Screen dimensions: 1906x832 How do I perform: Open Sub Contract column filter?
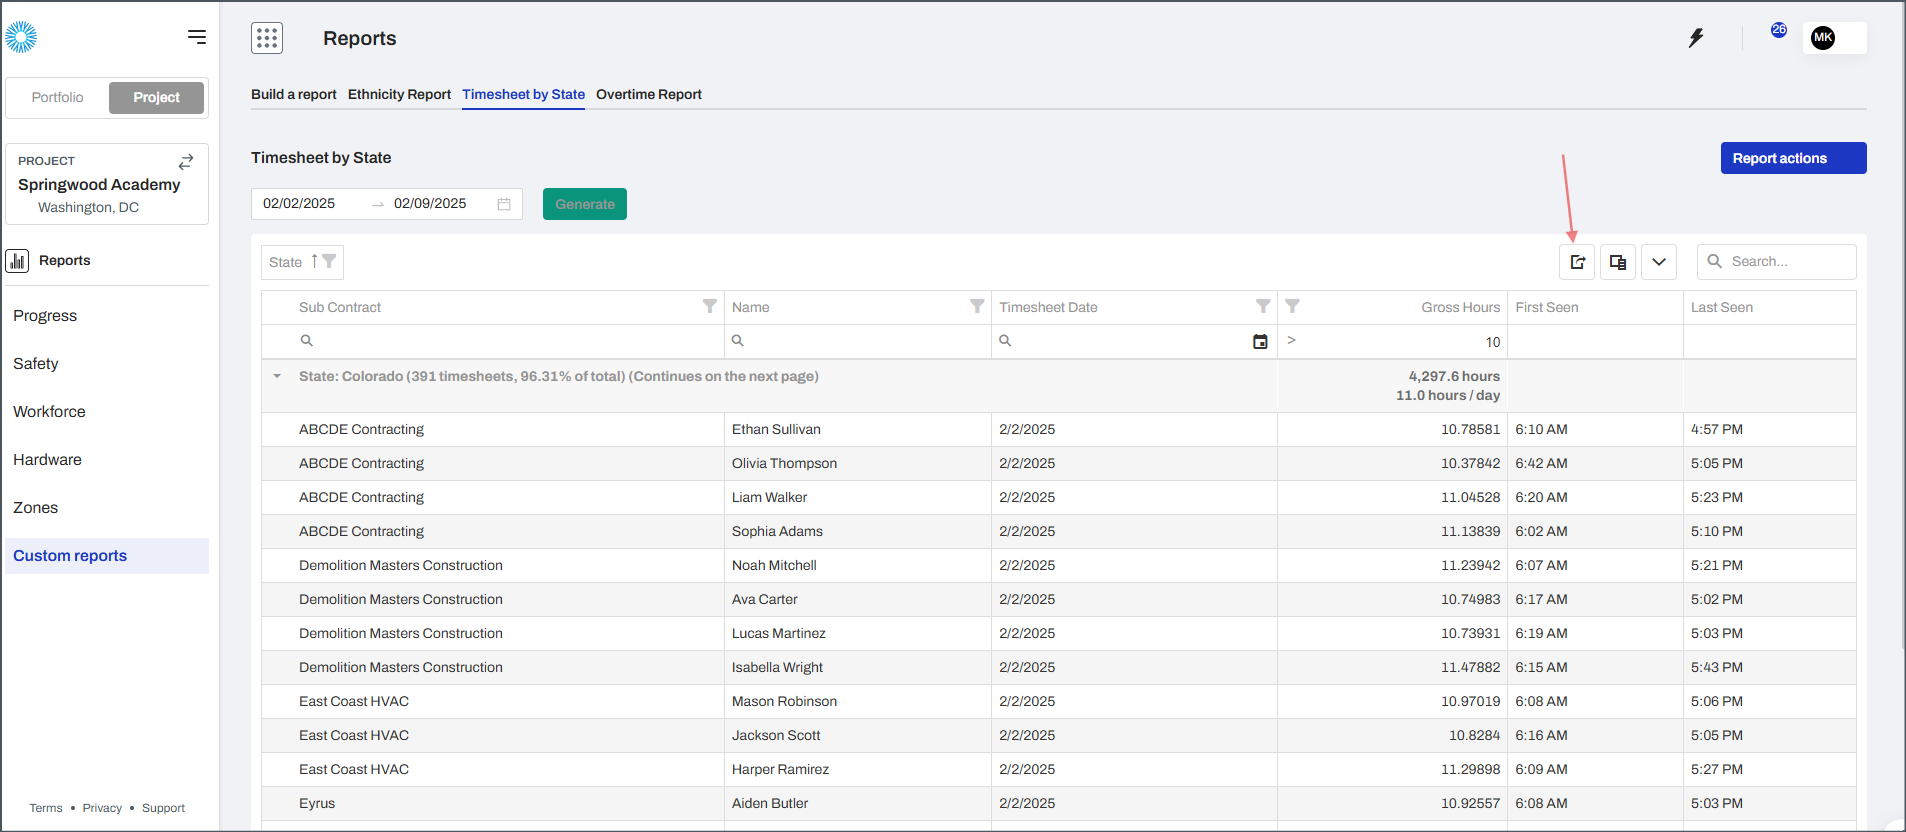(710, 306)
